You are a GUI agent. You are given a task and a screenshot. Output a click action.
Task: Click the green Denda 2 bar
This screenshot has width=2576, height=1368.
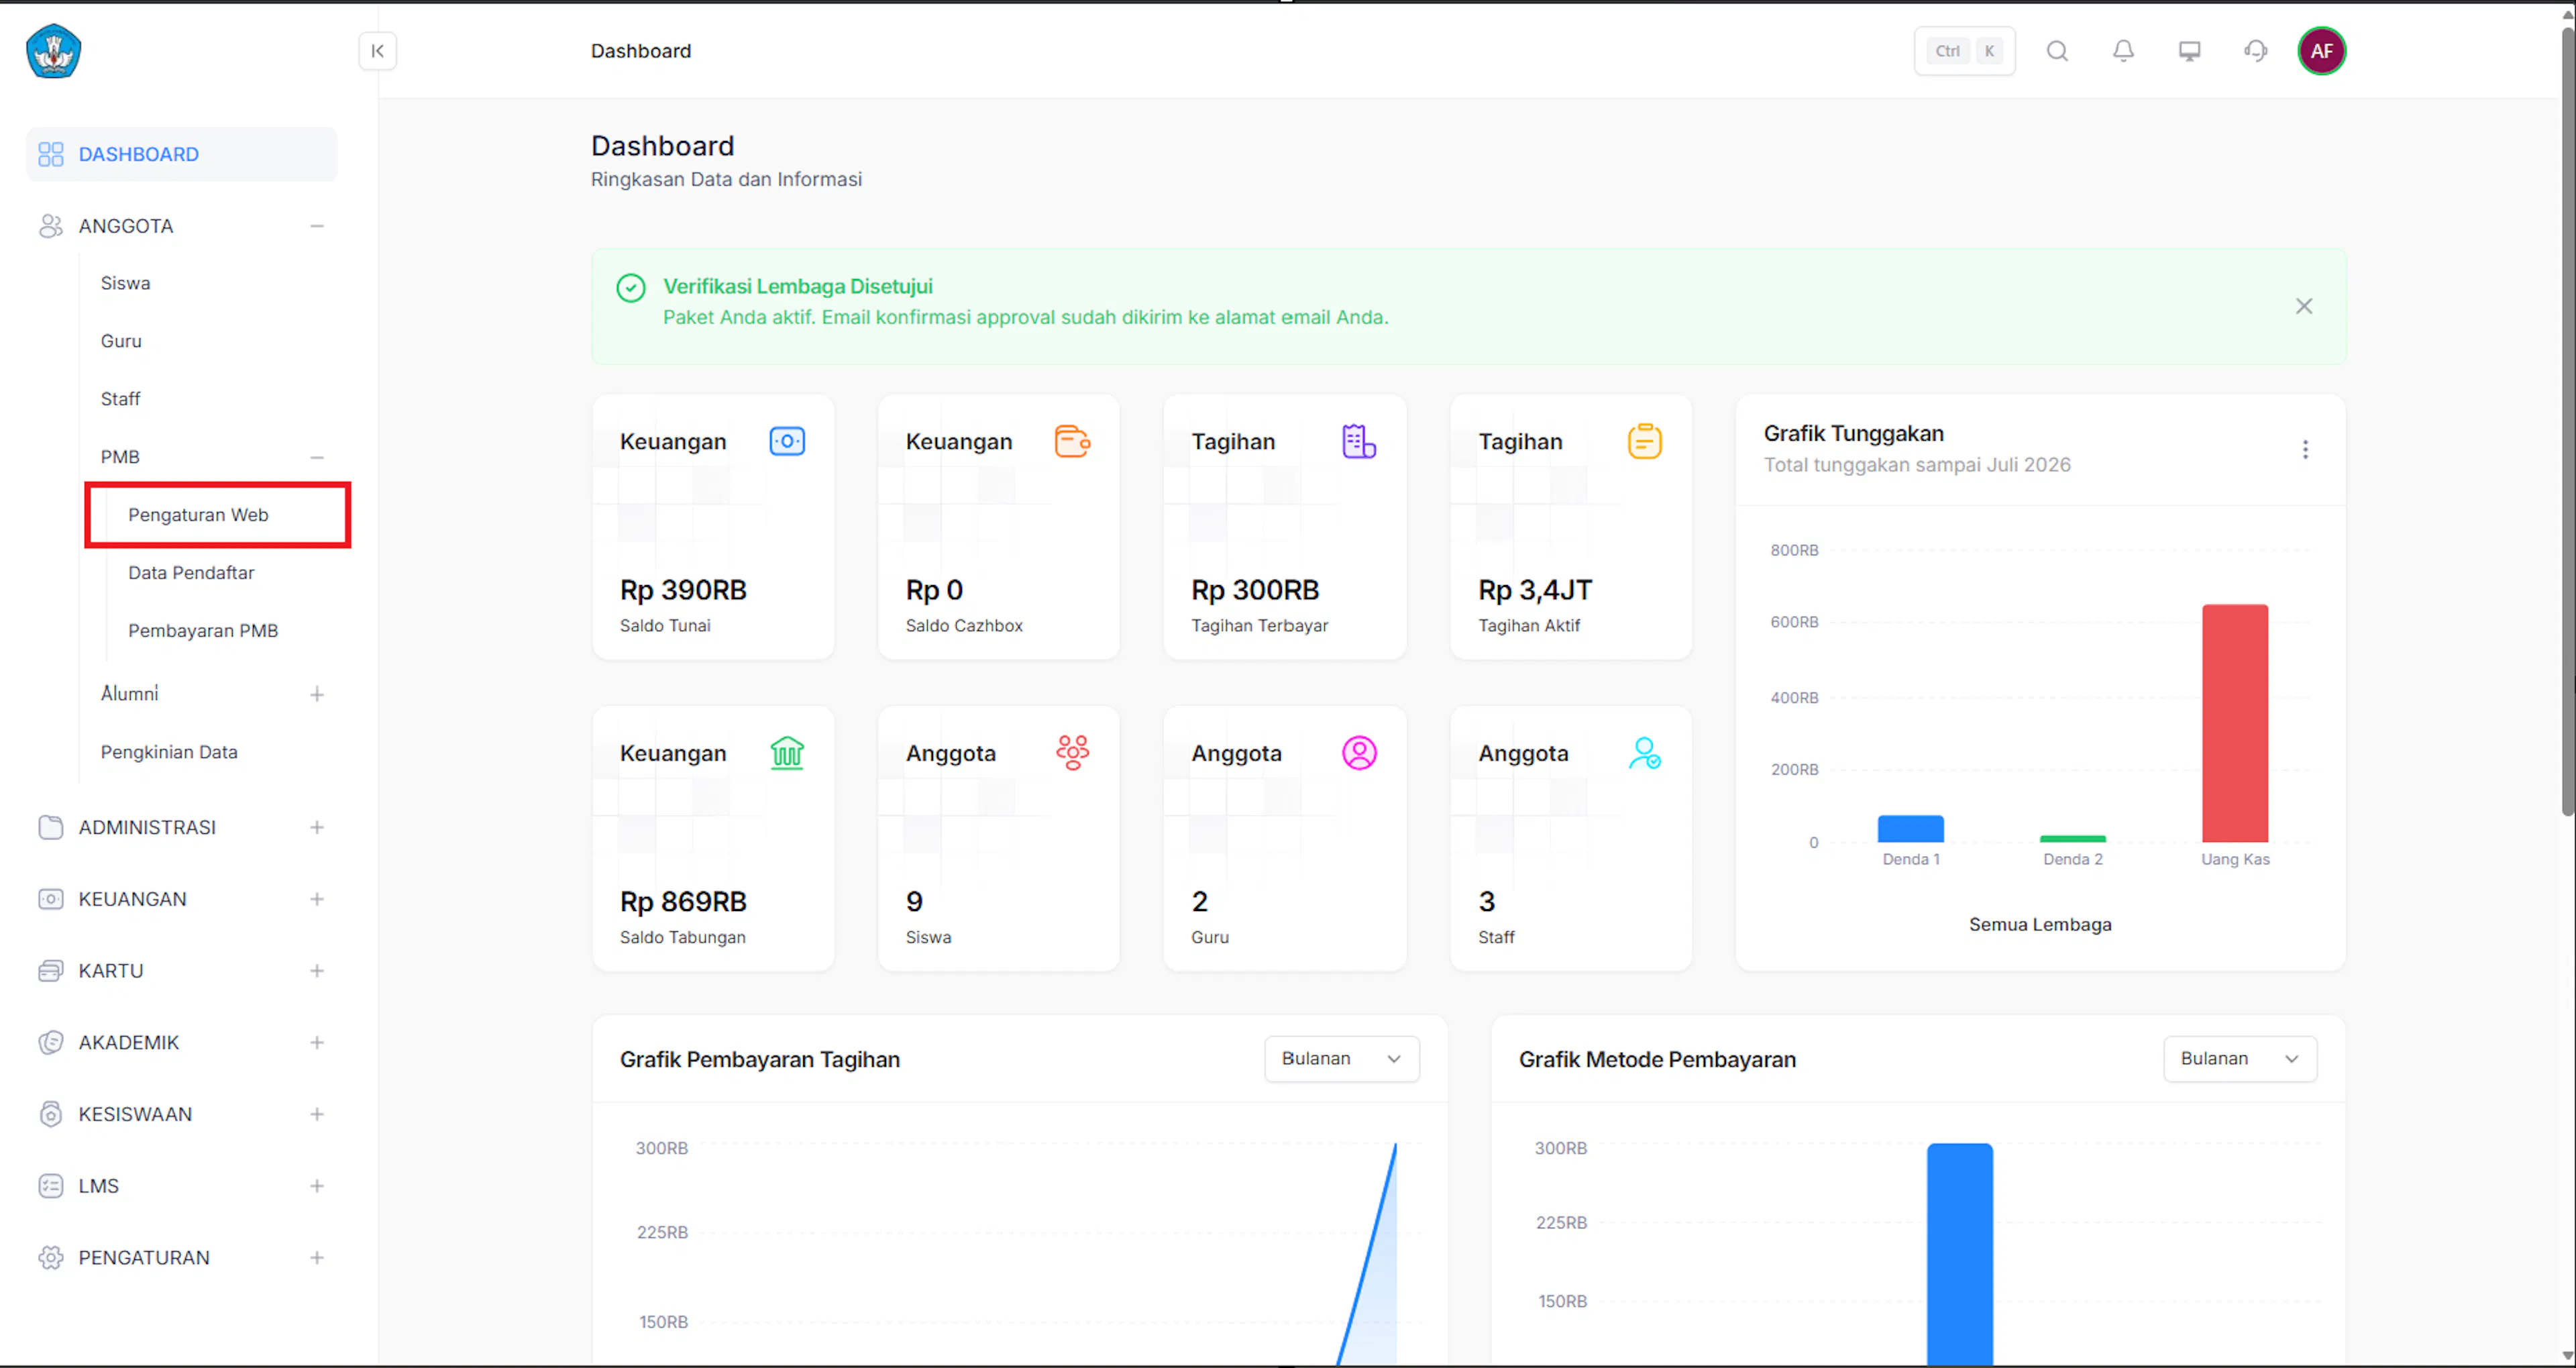[x=2072, y=839]
